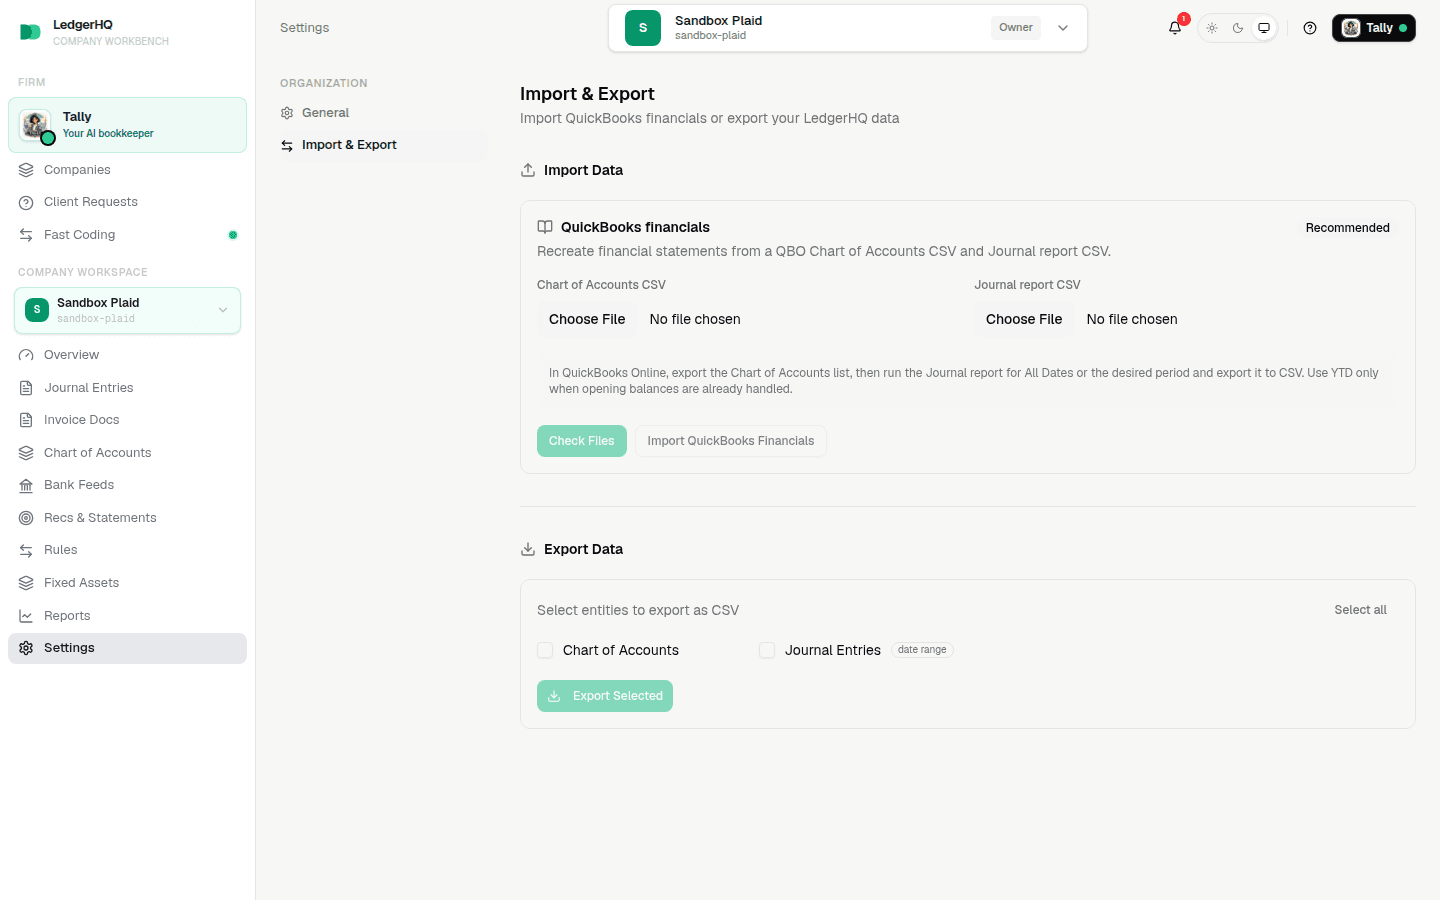
Task: Expand the Sandbox Plaid company switcher chevron
Action: 1063,28
